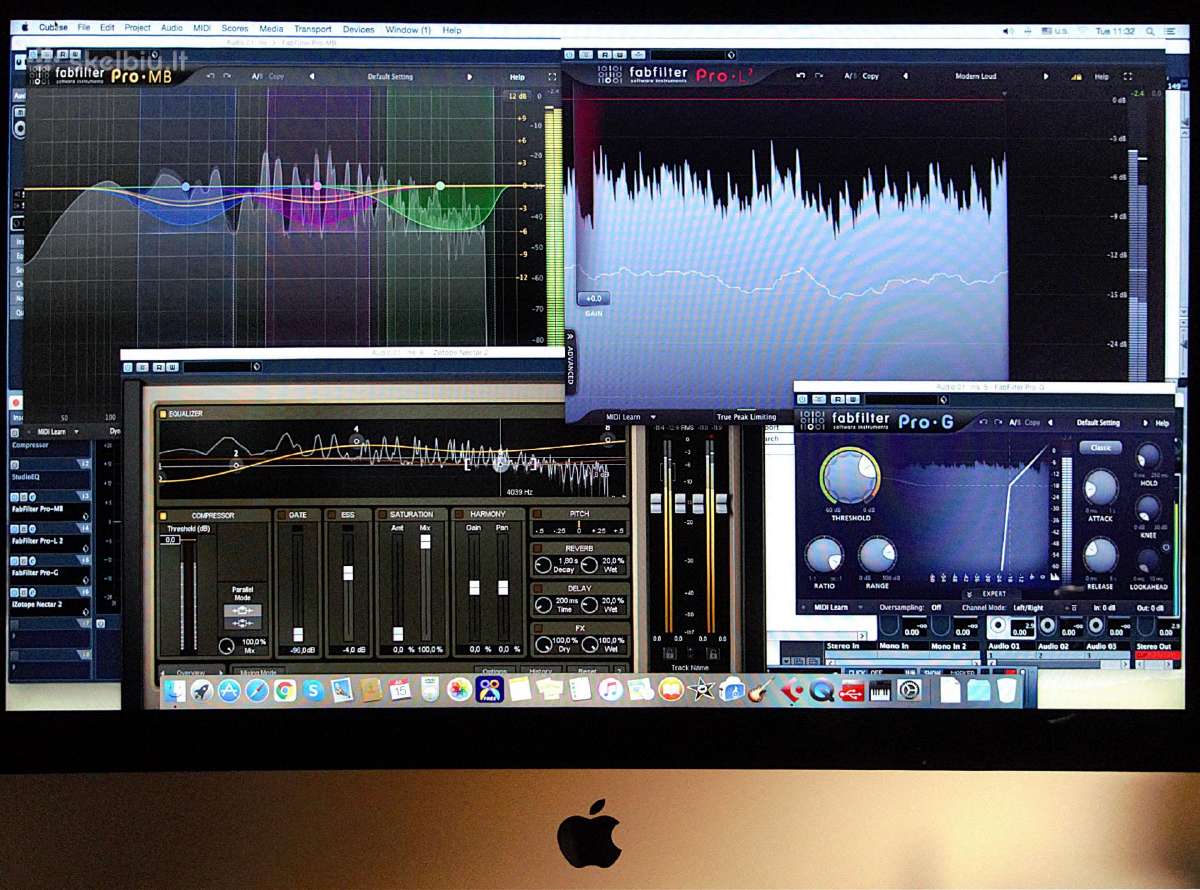Click the Nectar Options button

496,672
